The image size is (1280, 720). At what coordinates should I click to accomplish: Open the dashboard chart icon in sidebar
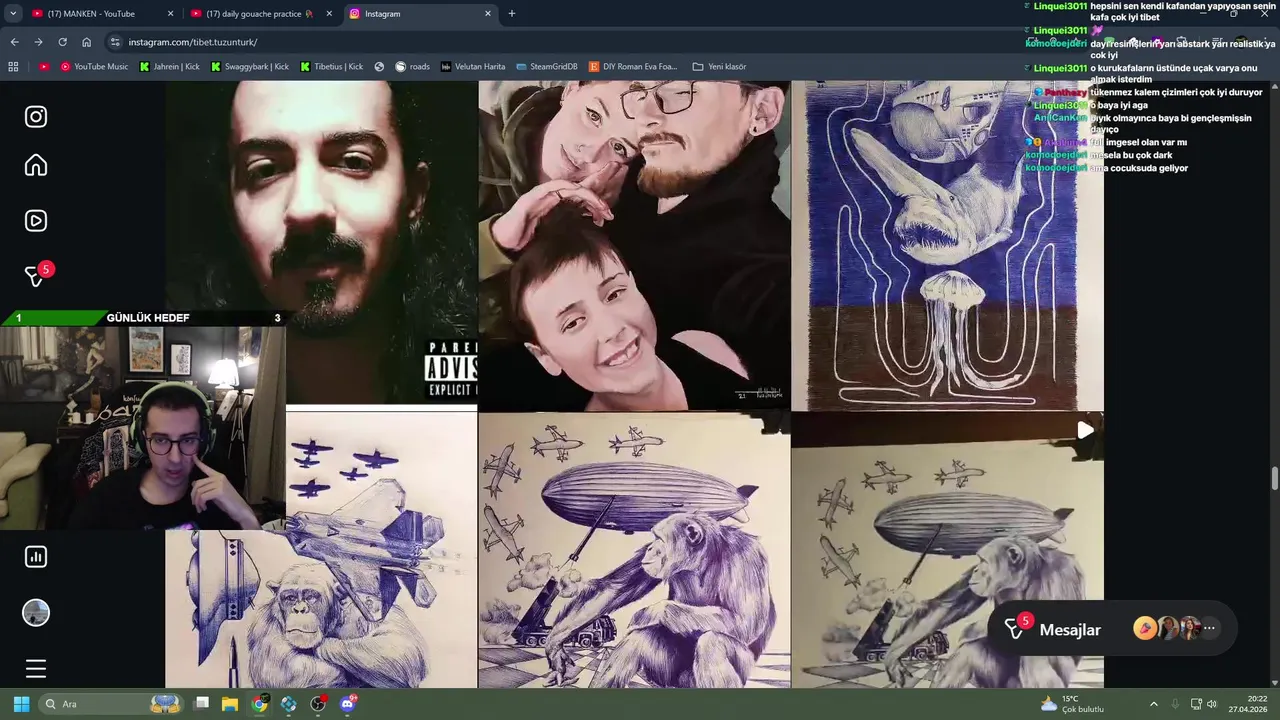coord(36,557)
